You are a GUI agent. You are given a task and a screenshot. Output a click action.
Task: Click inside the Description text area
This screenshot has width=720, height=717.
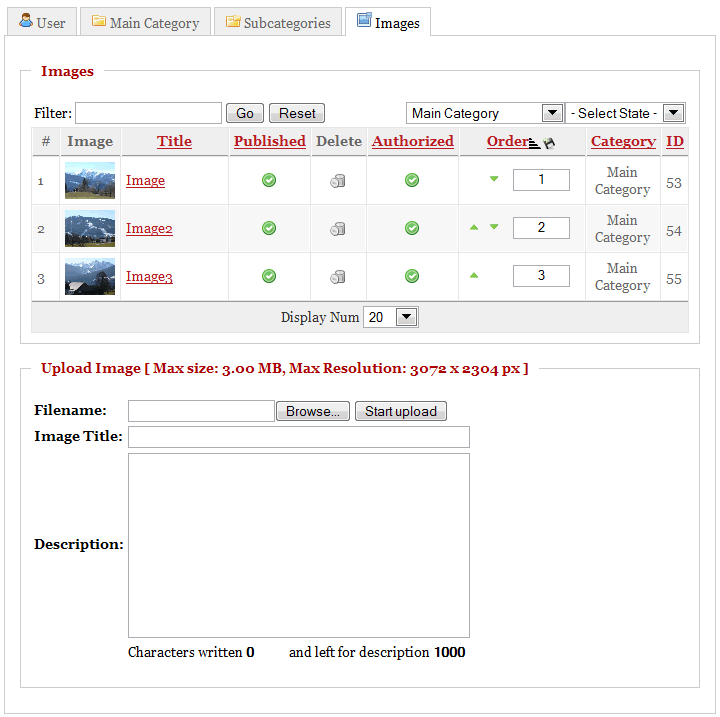point(299,546)
